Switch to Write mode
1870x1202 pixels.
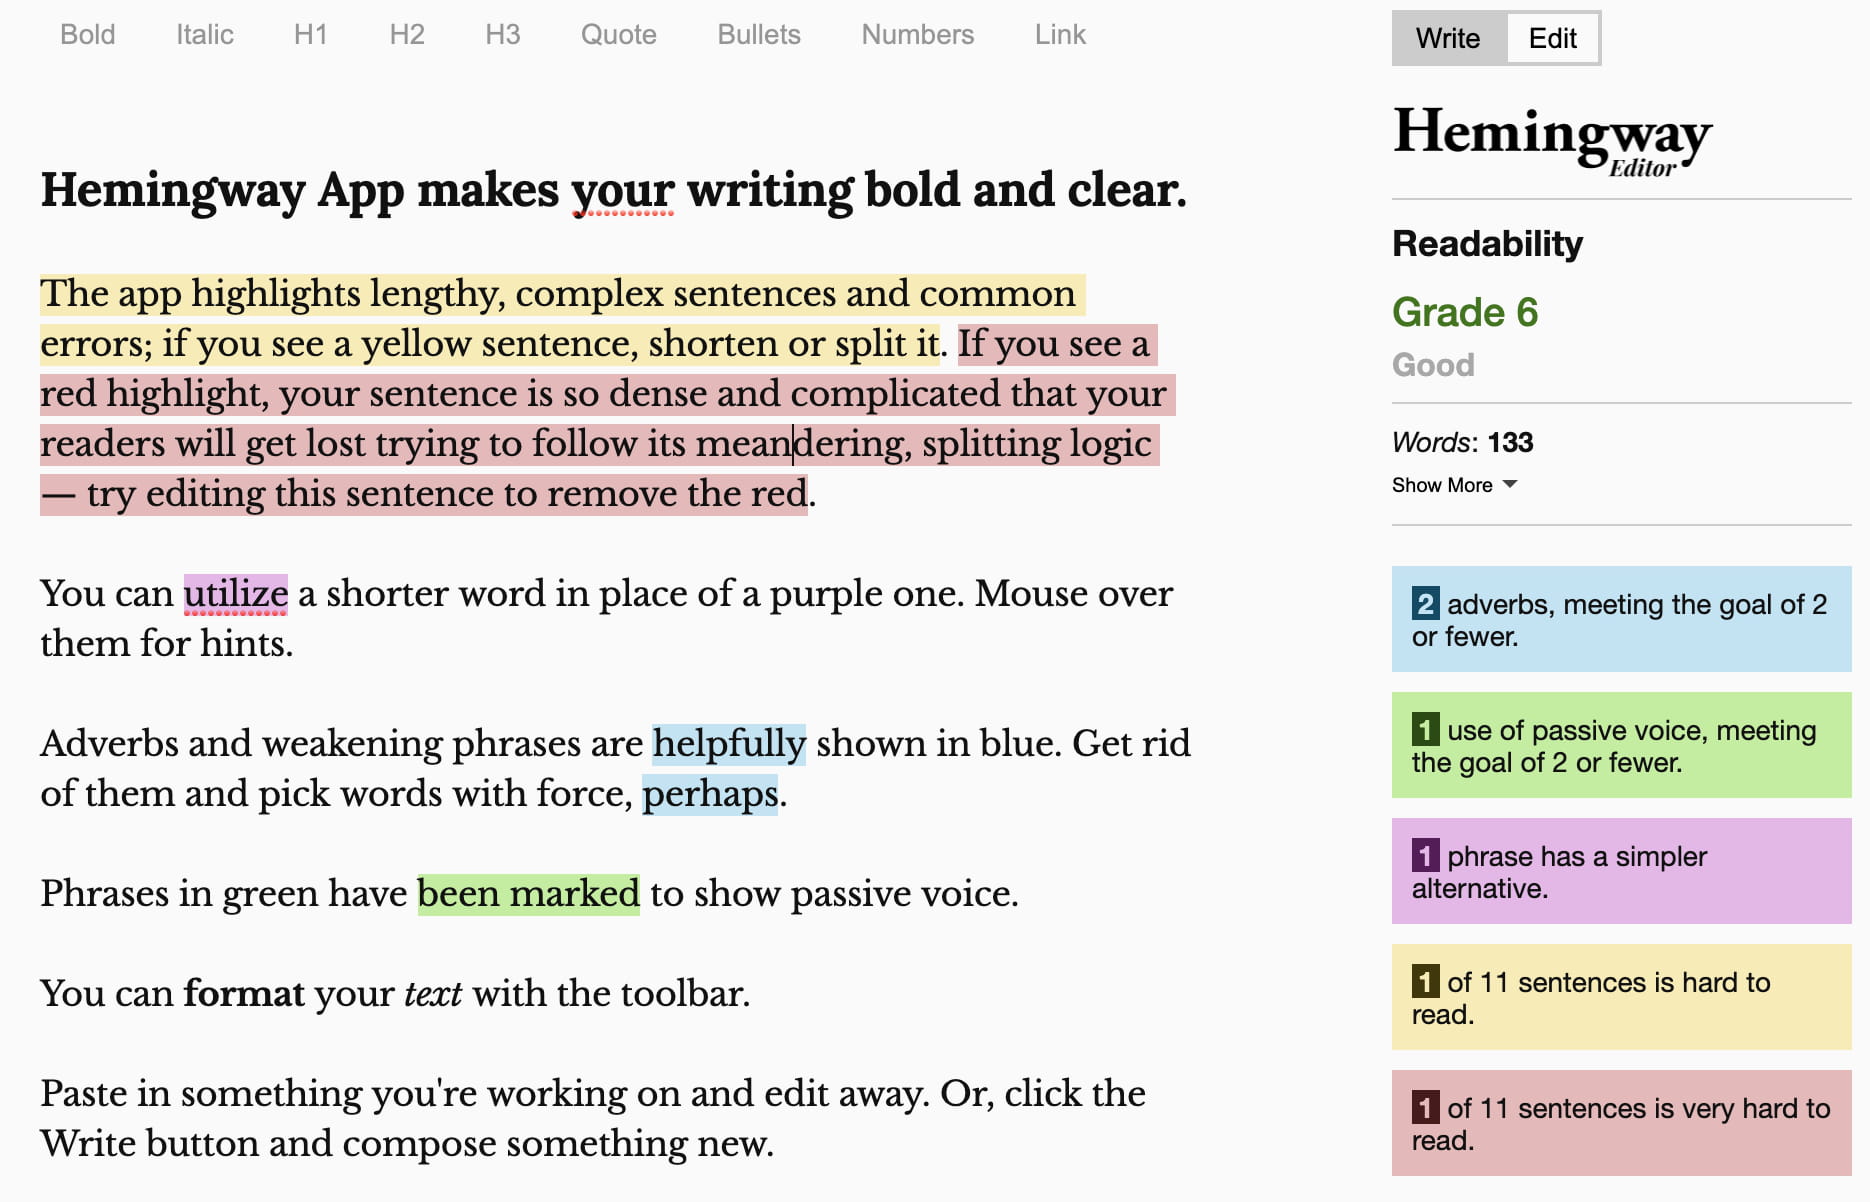pos(1447,38)
